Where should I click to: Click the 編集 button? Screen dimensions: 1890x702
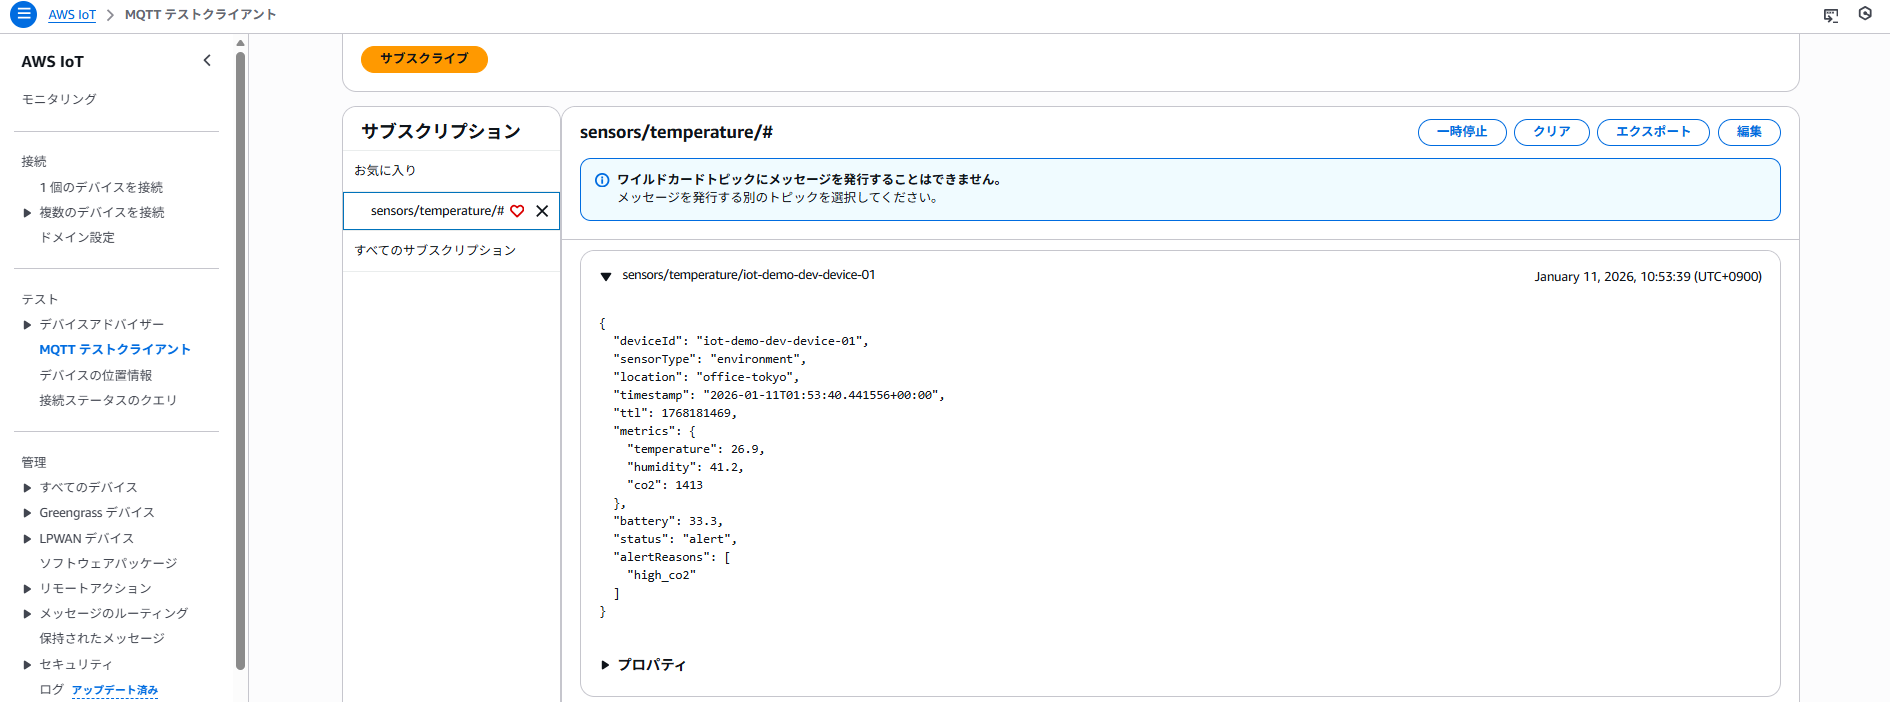[1748, 132]
